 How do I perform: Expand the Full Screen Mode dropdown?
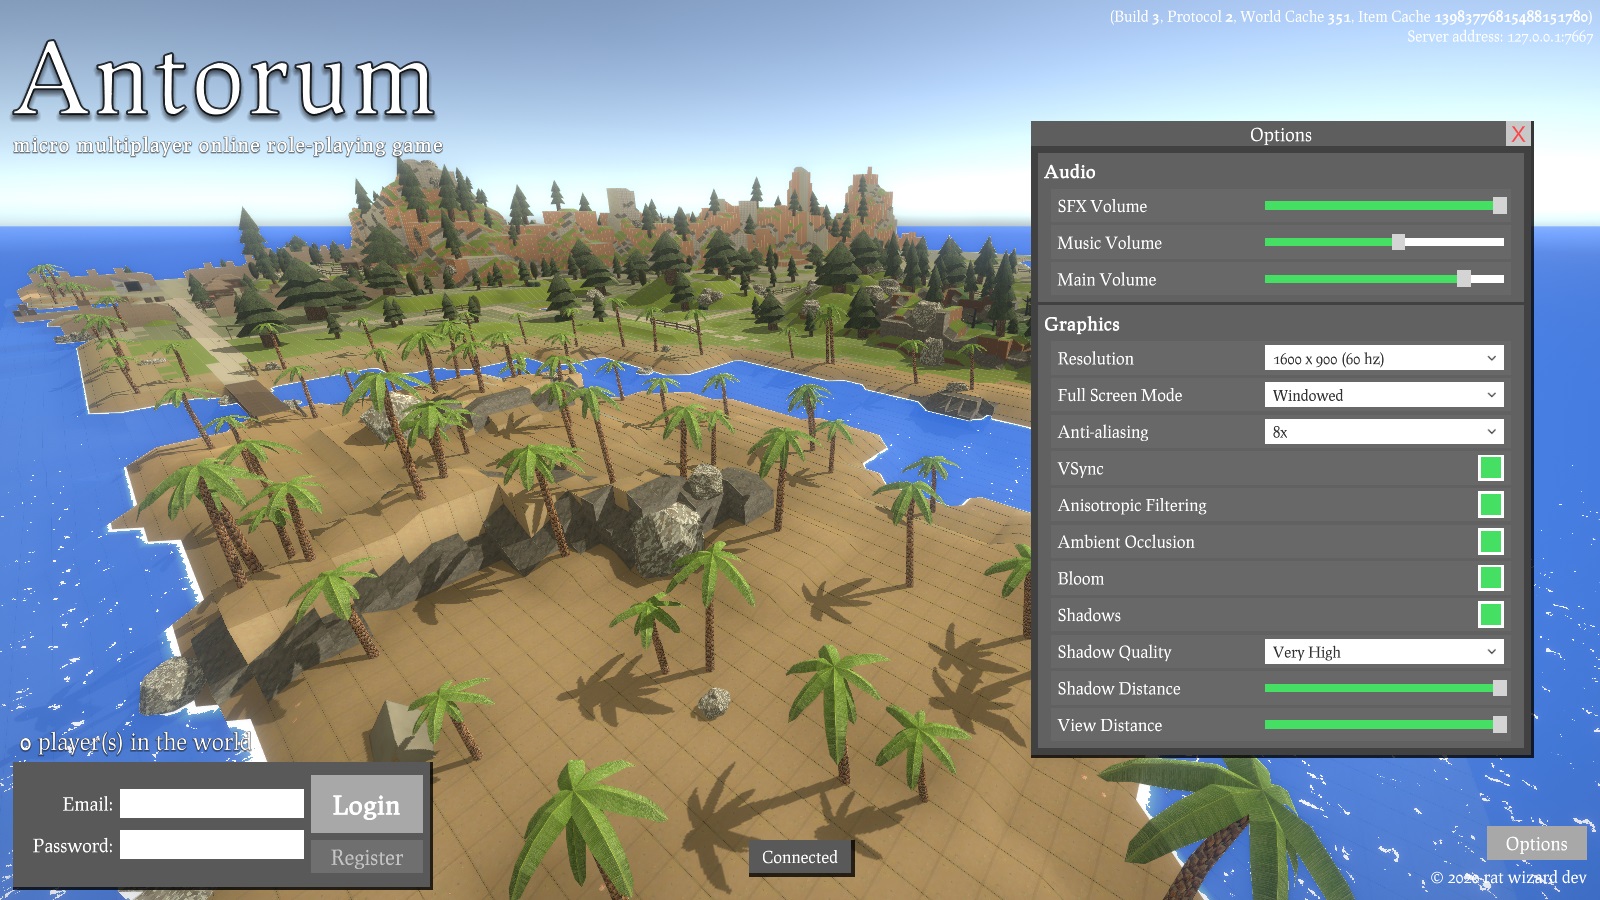click(x=1383, y=395)
